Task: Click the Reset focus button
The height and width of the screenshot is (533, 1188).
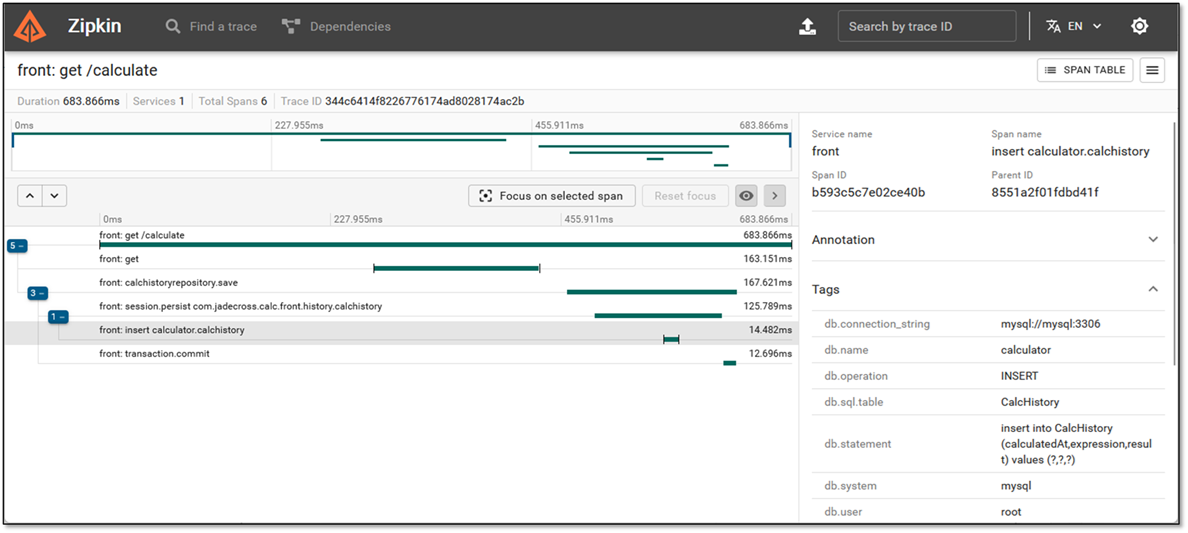Action: click(x=685, y=196)
